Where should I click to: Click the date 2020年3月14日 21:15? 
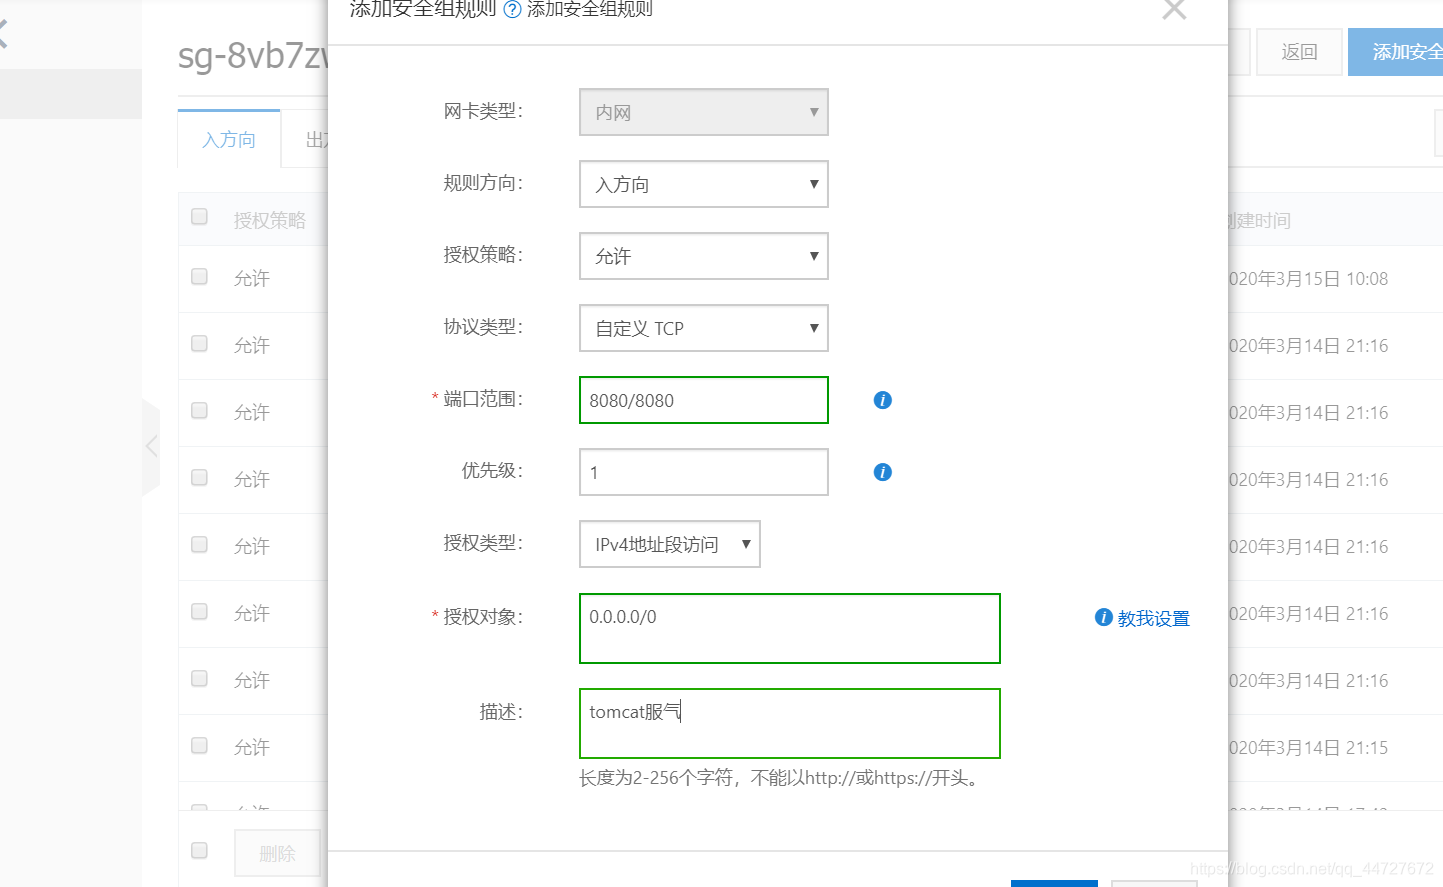point(1308,748)
